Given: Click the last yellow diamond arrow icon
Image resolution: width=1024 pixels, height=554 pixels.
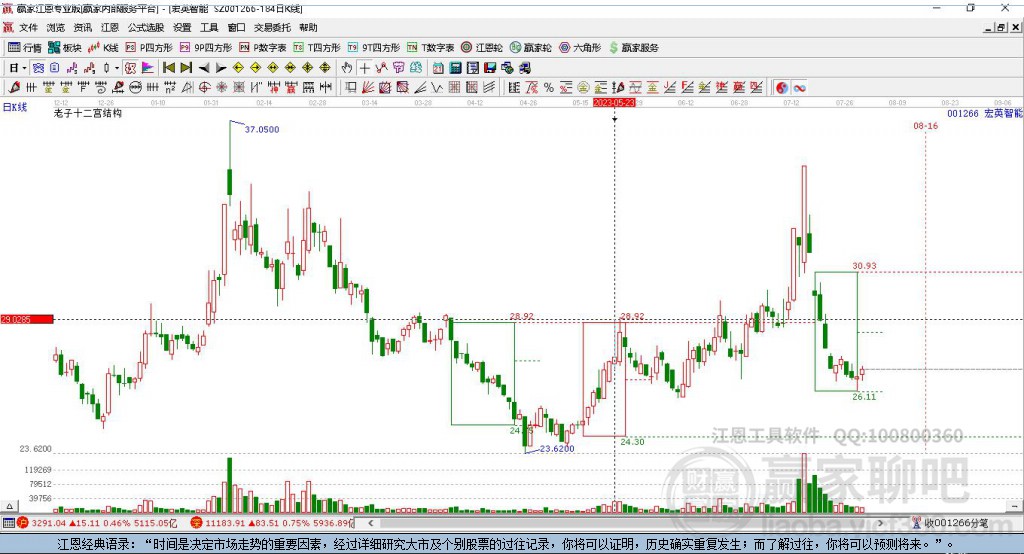Looking at the screenshot, I should click(x=325, y=68).
